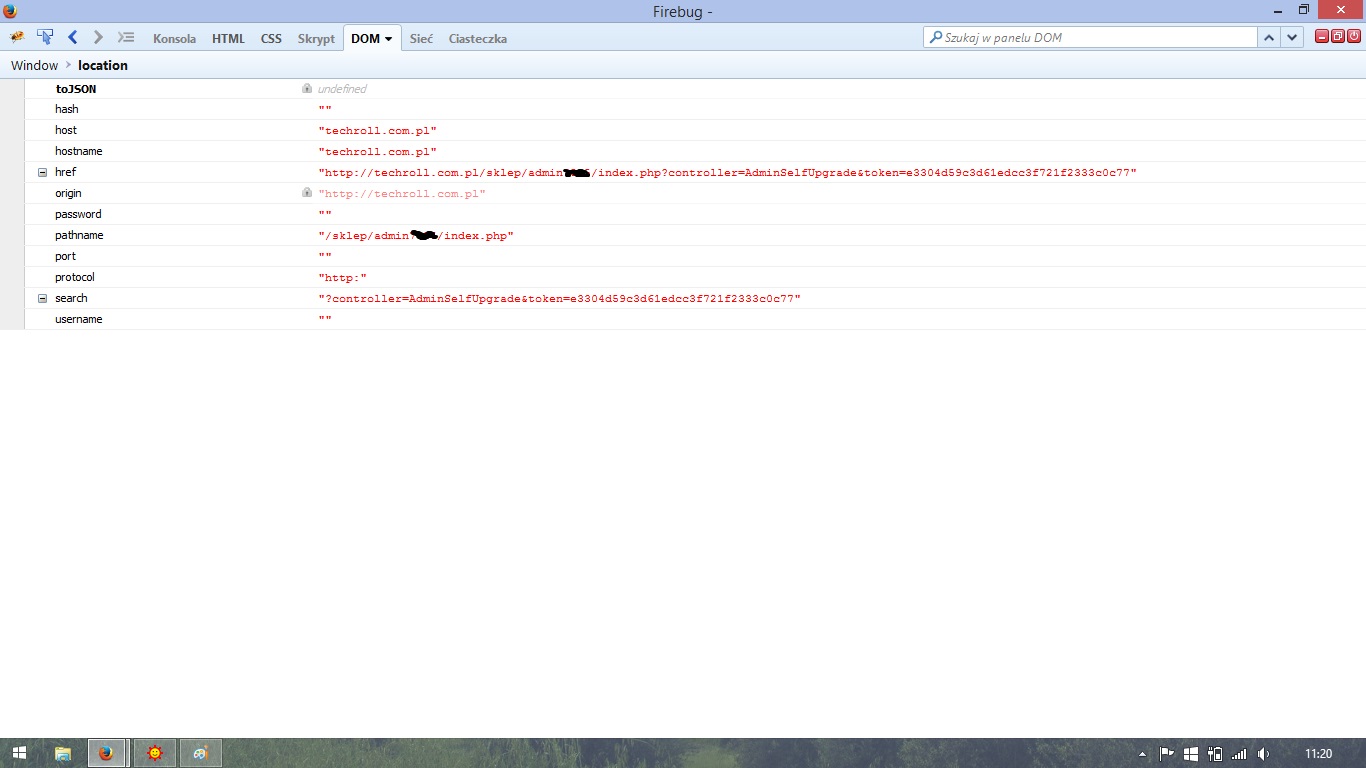This screenshot has height=768, width=1366.
Task: Select the href property name
Action: (65, 172)
